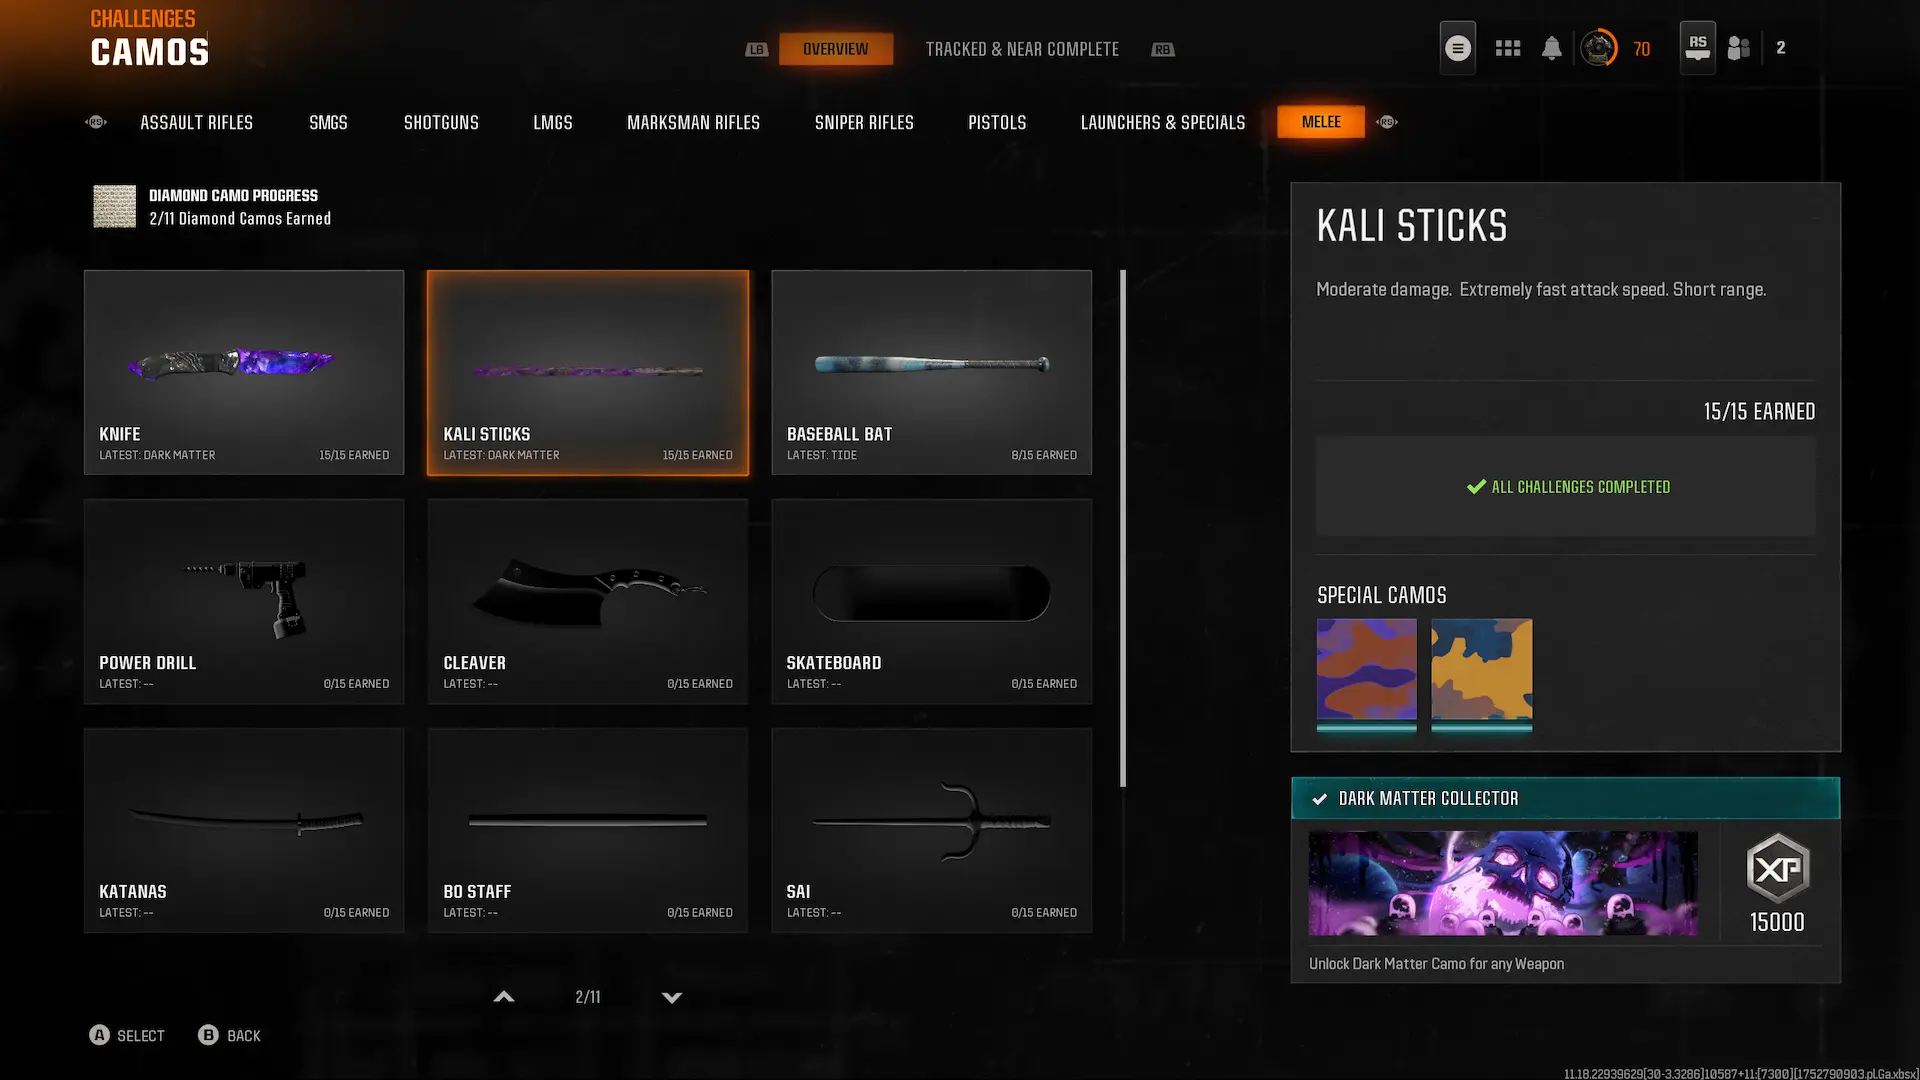Image resolution: width=1920 pixels, height=1080 pixels.
Task: Click the RS channel icon
Action: [1697, 47]
